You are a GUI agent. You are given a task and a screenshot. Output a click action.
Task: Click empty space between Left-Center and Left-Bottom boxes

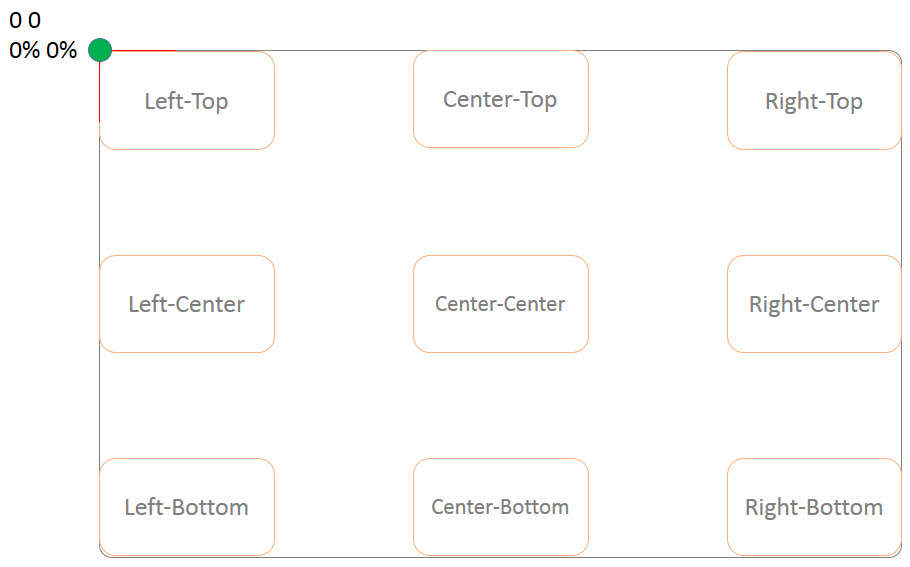[187, 406]
